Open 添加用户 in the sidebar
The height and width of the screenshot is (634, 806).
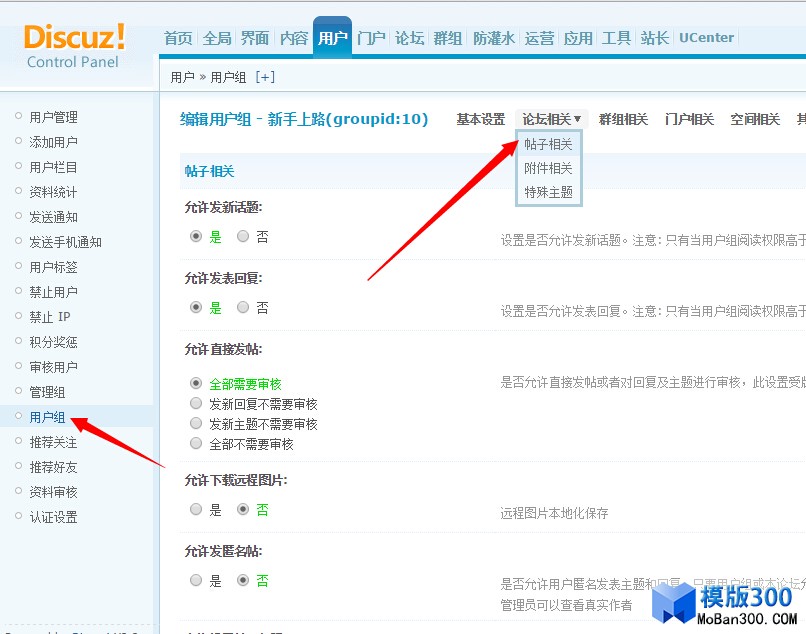point(53,142)
